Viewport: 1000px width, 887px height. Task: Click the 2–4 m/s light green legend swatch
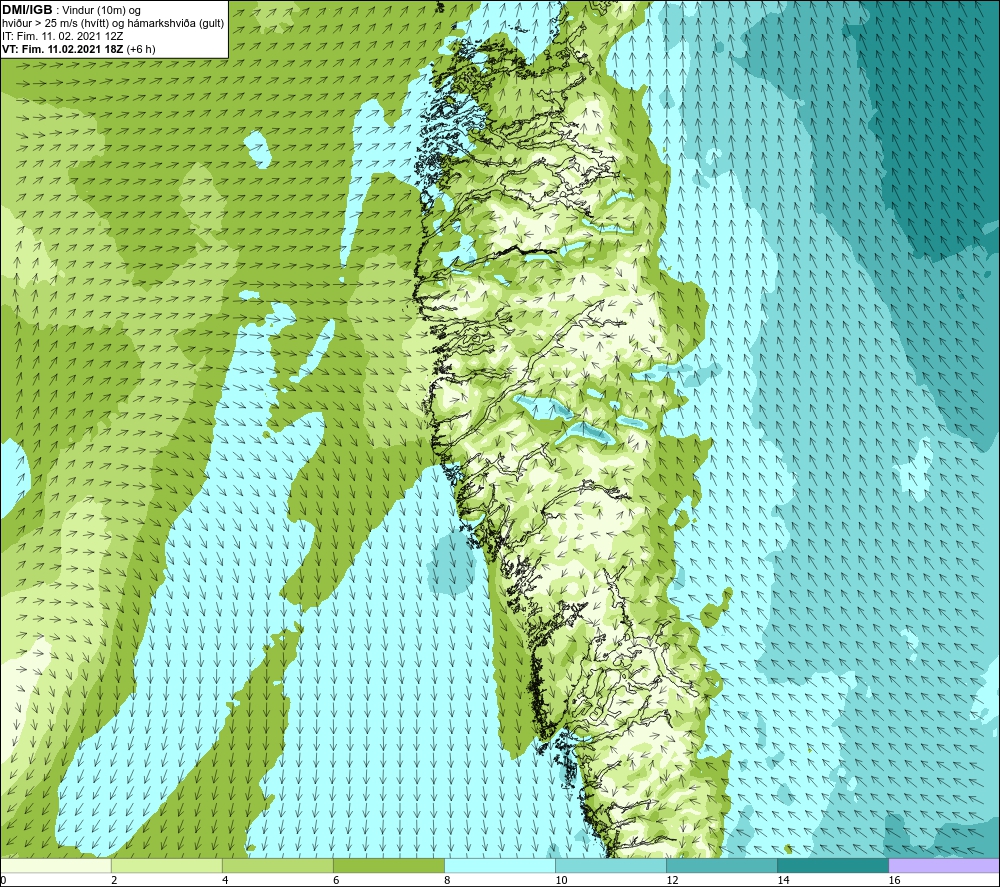pyautogui.click(x=166, y=866)
